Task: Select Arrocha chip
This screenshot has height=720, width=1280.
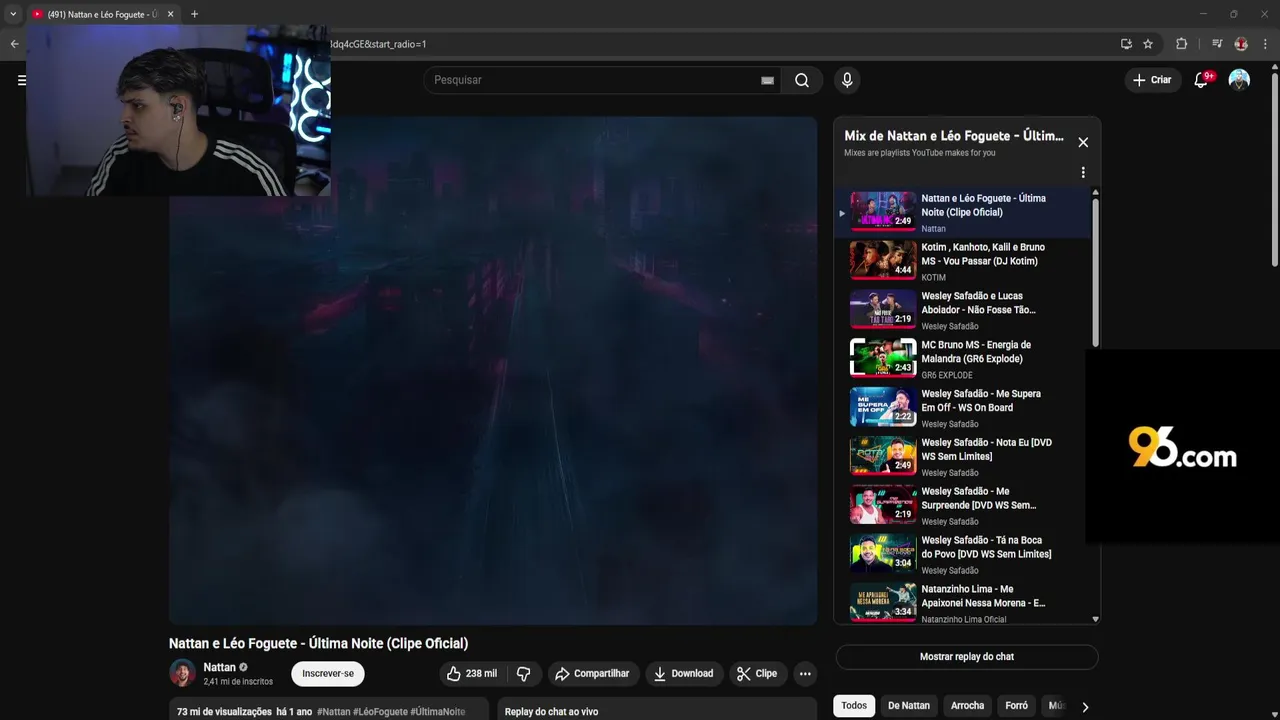Action: (x=967, y=705)
